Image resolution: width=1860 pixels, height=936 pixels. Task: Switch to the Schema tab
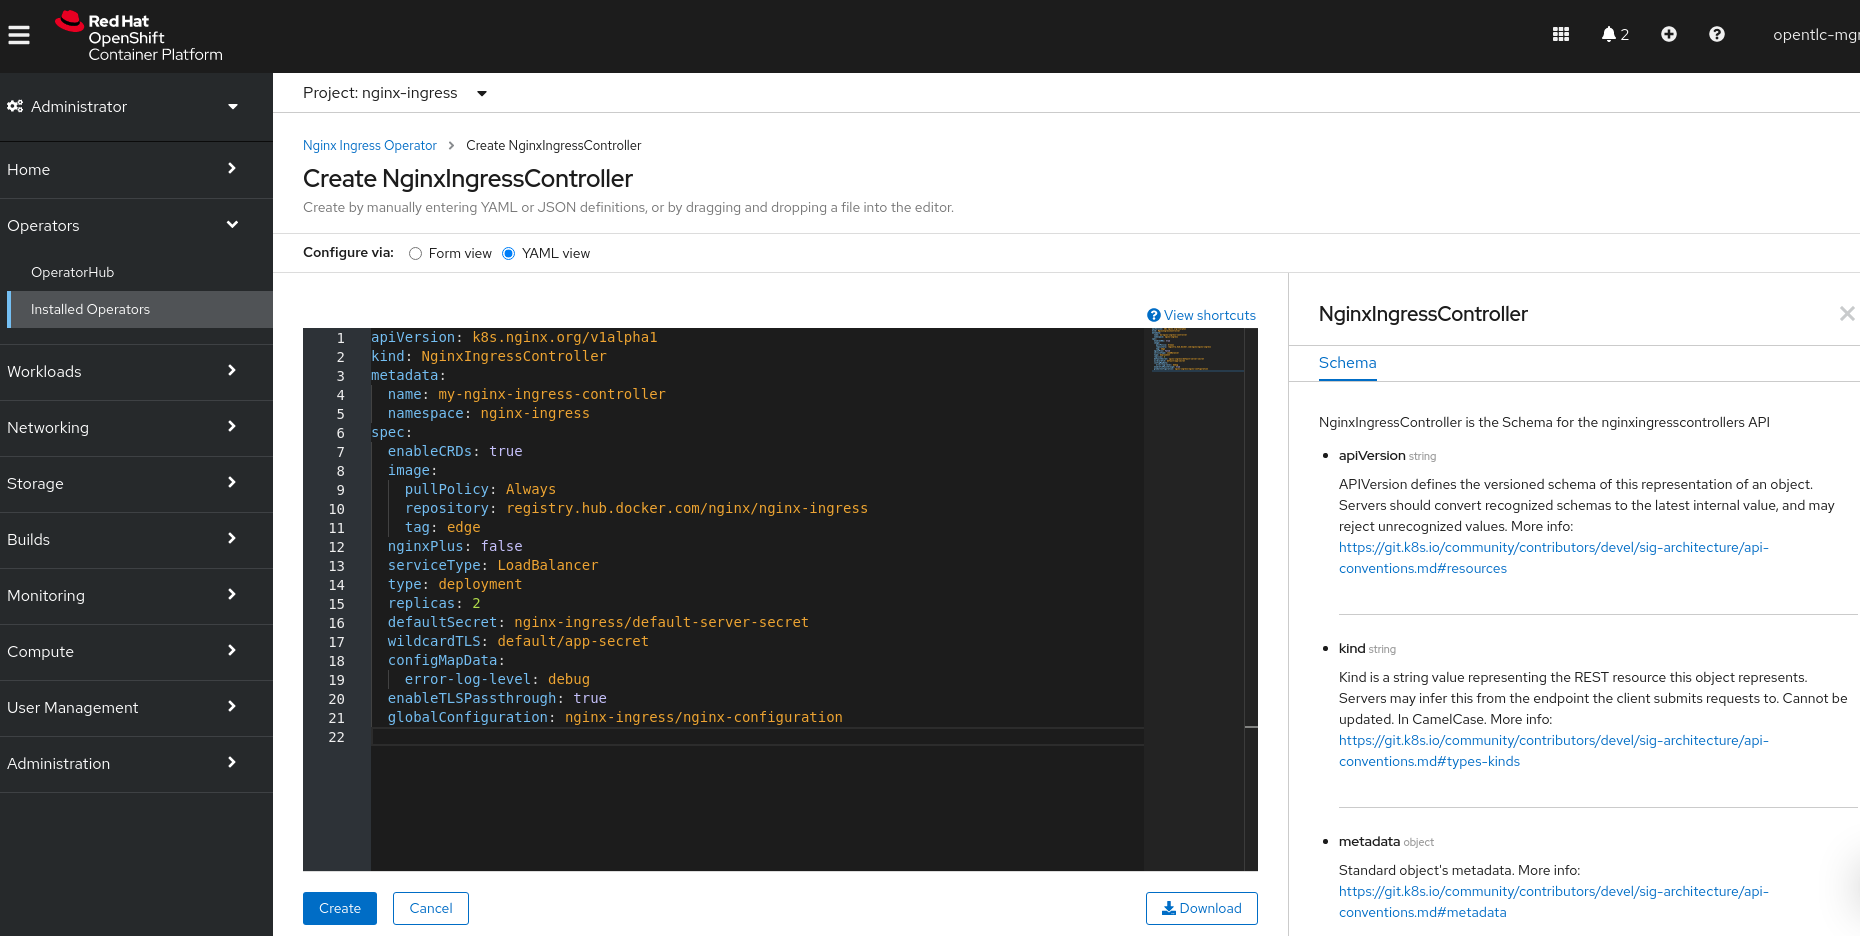point(1347,363)
